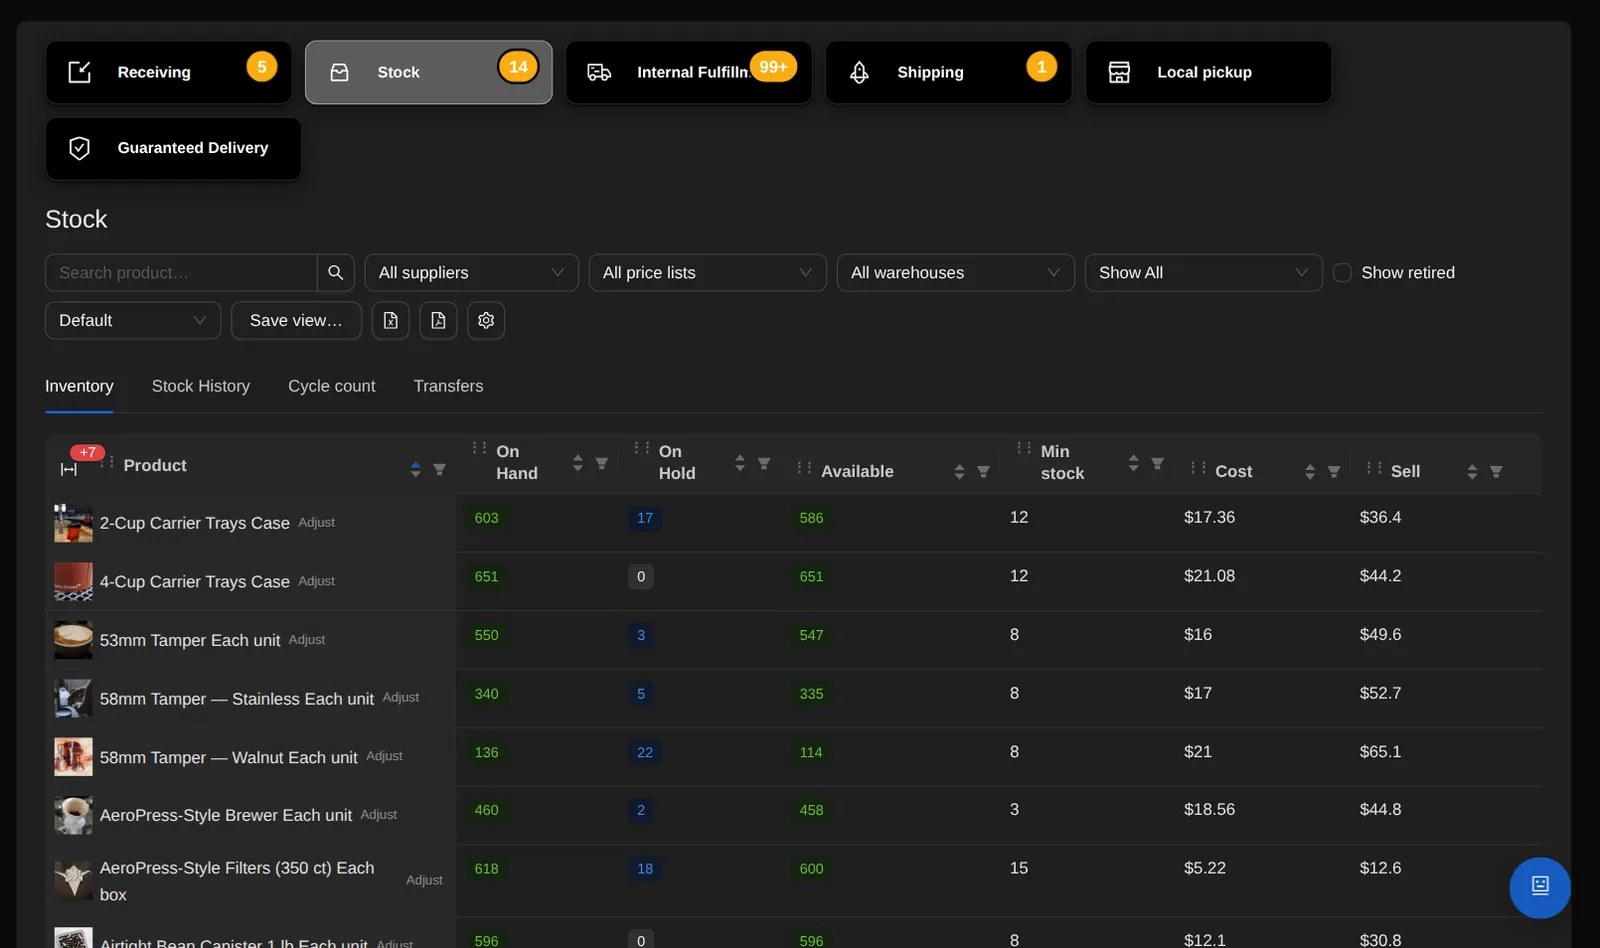1600x948 pixels.
Task: Switch to the Stock History tab
Action: tap(201, 386)
